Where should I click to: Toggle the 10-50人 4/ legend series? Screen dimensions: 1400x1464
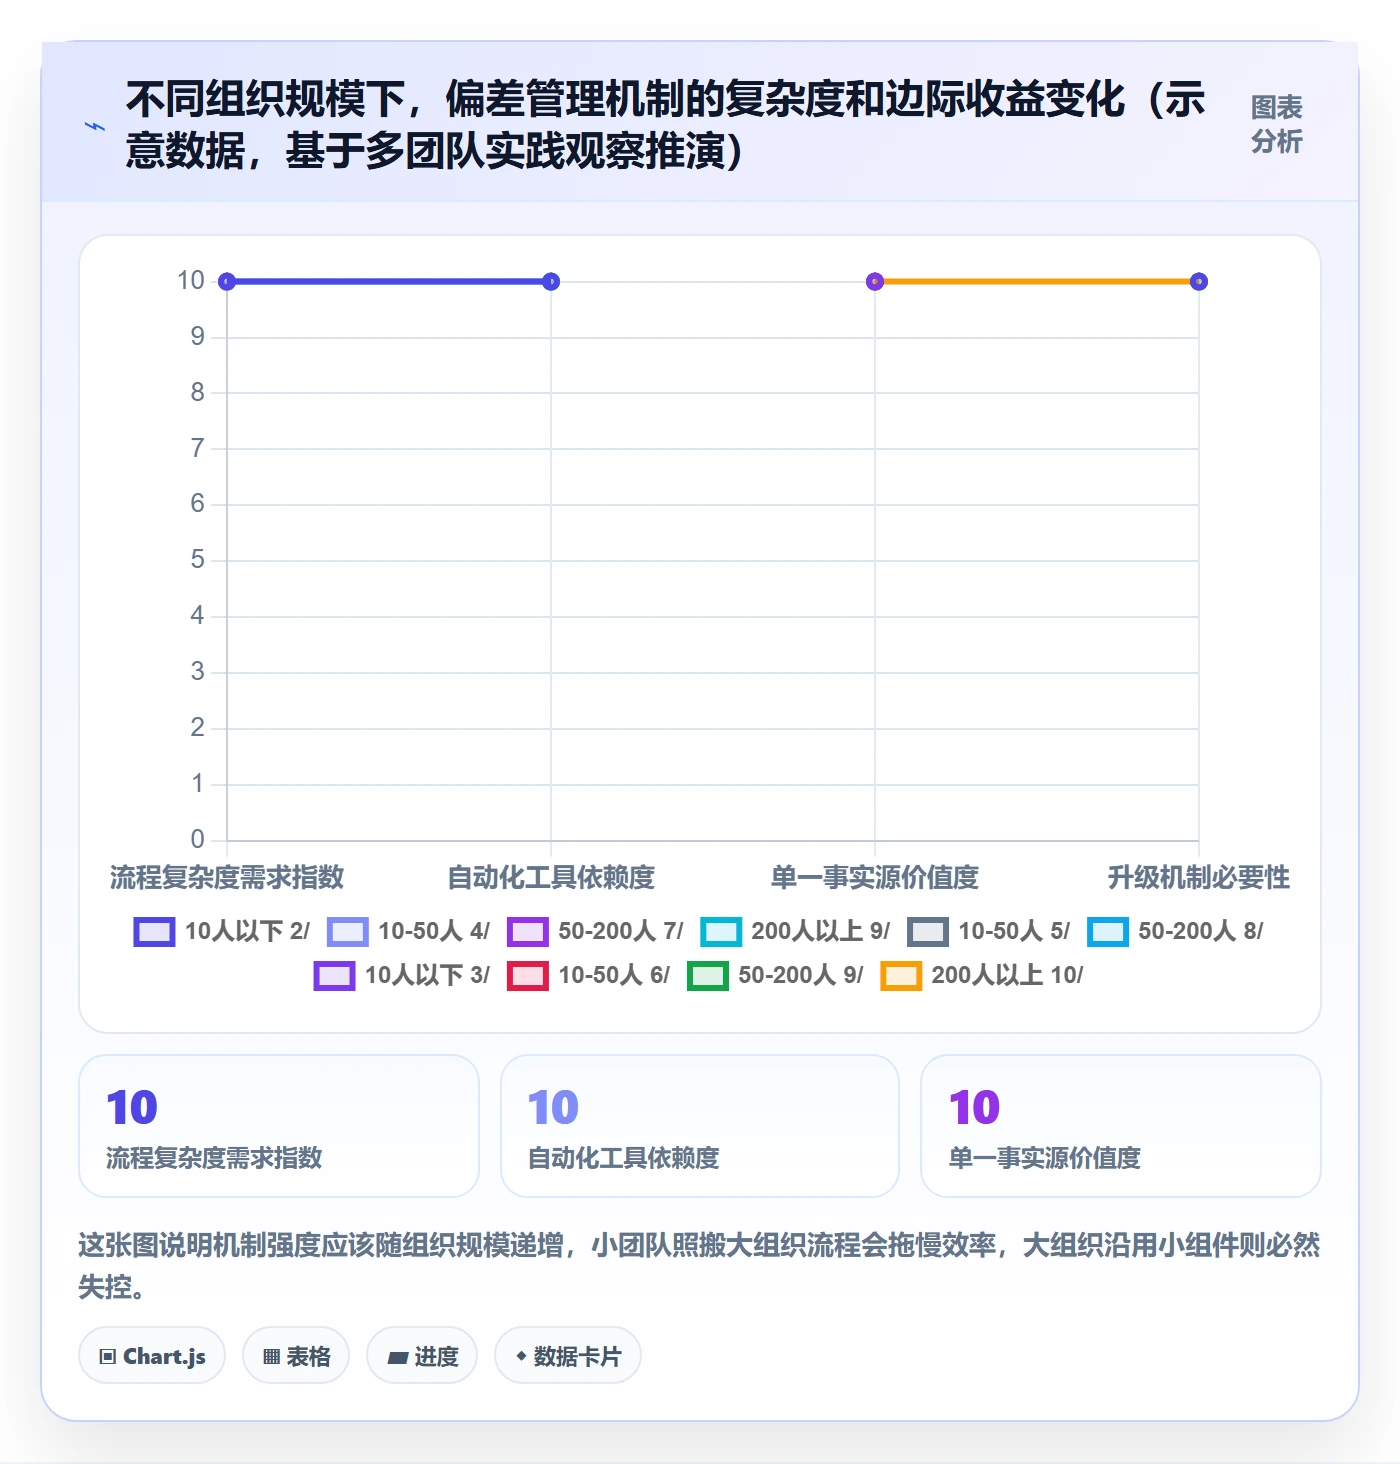click(x=408, y=931)
